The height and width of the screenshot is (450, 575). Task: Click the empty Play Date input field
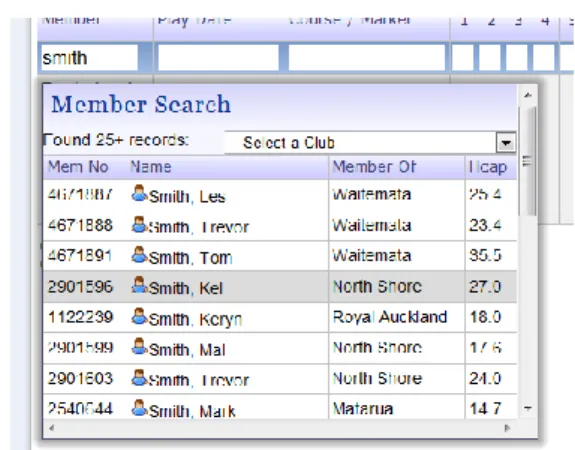pos(218,58)
